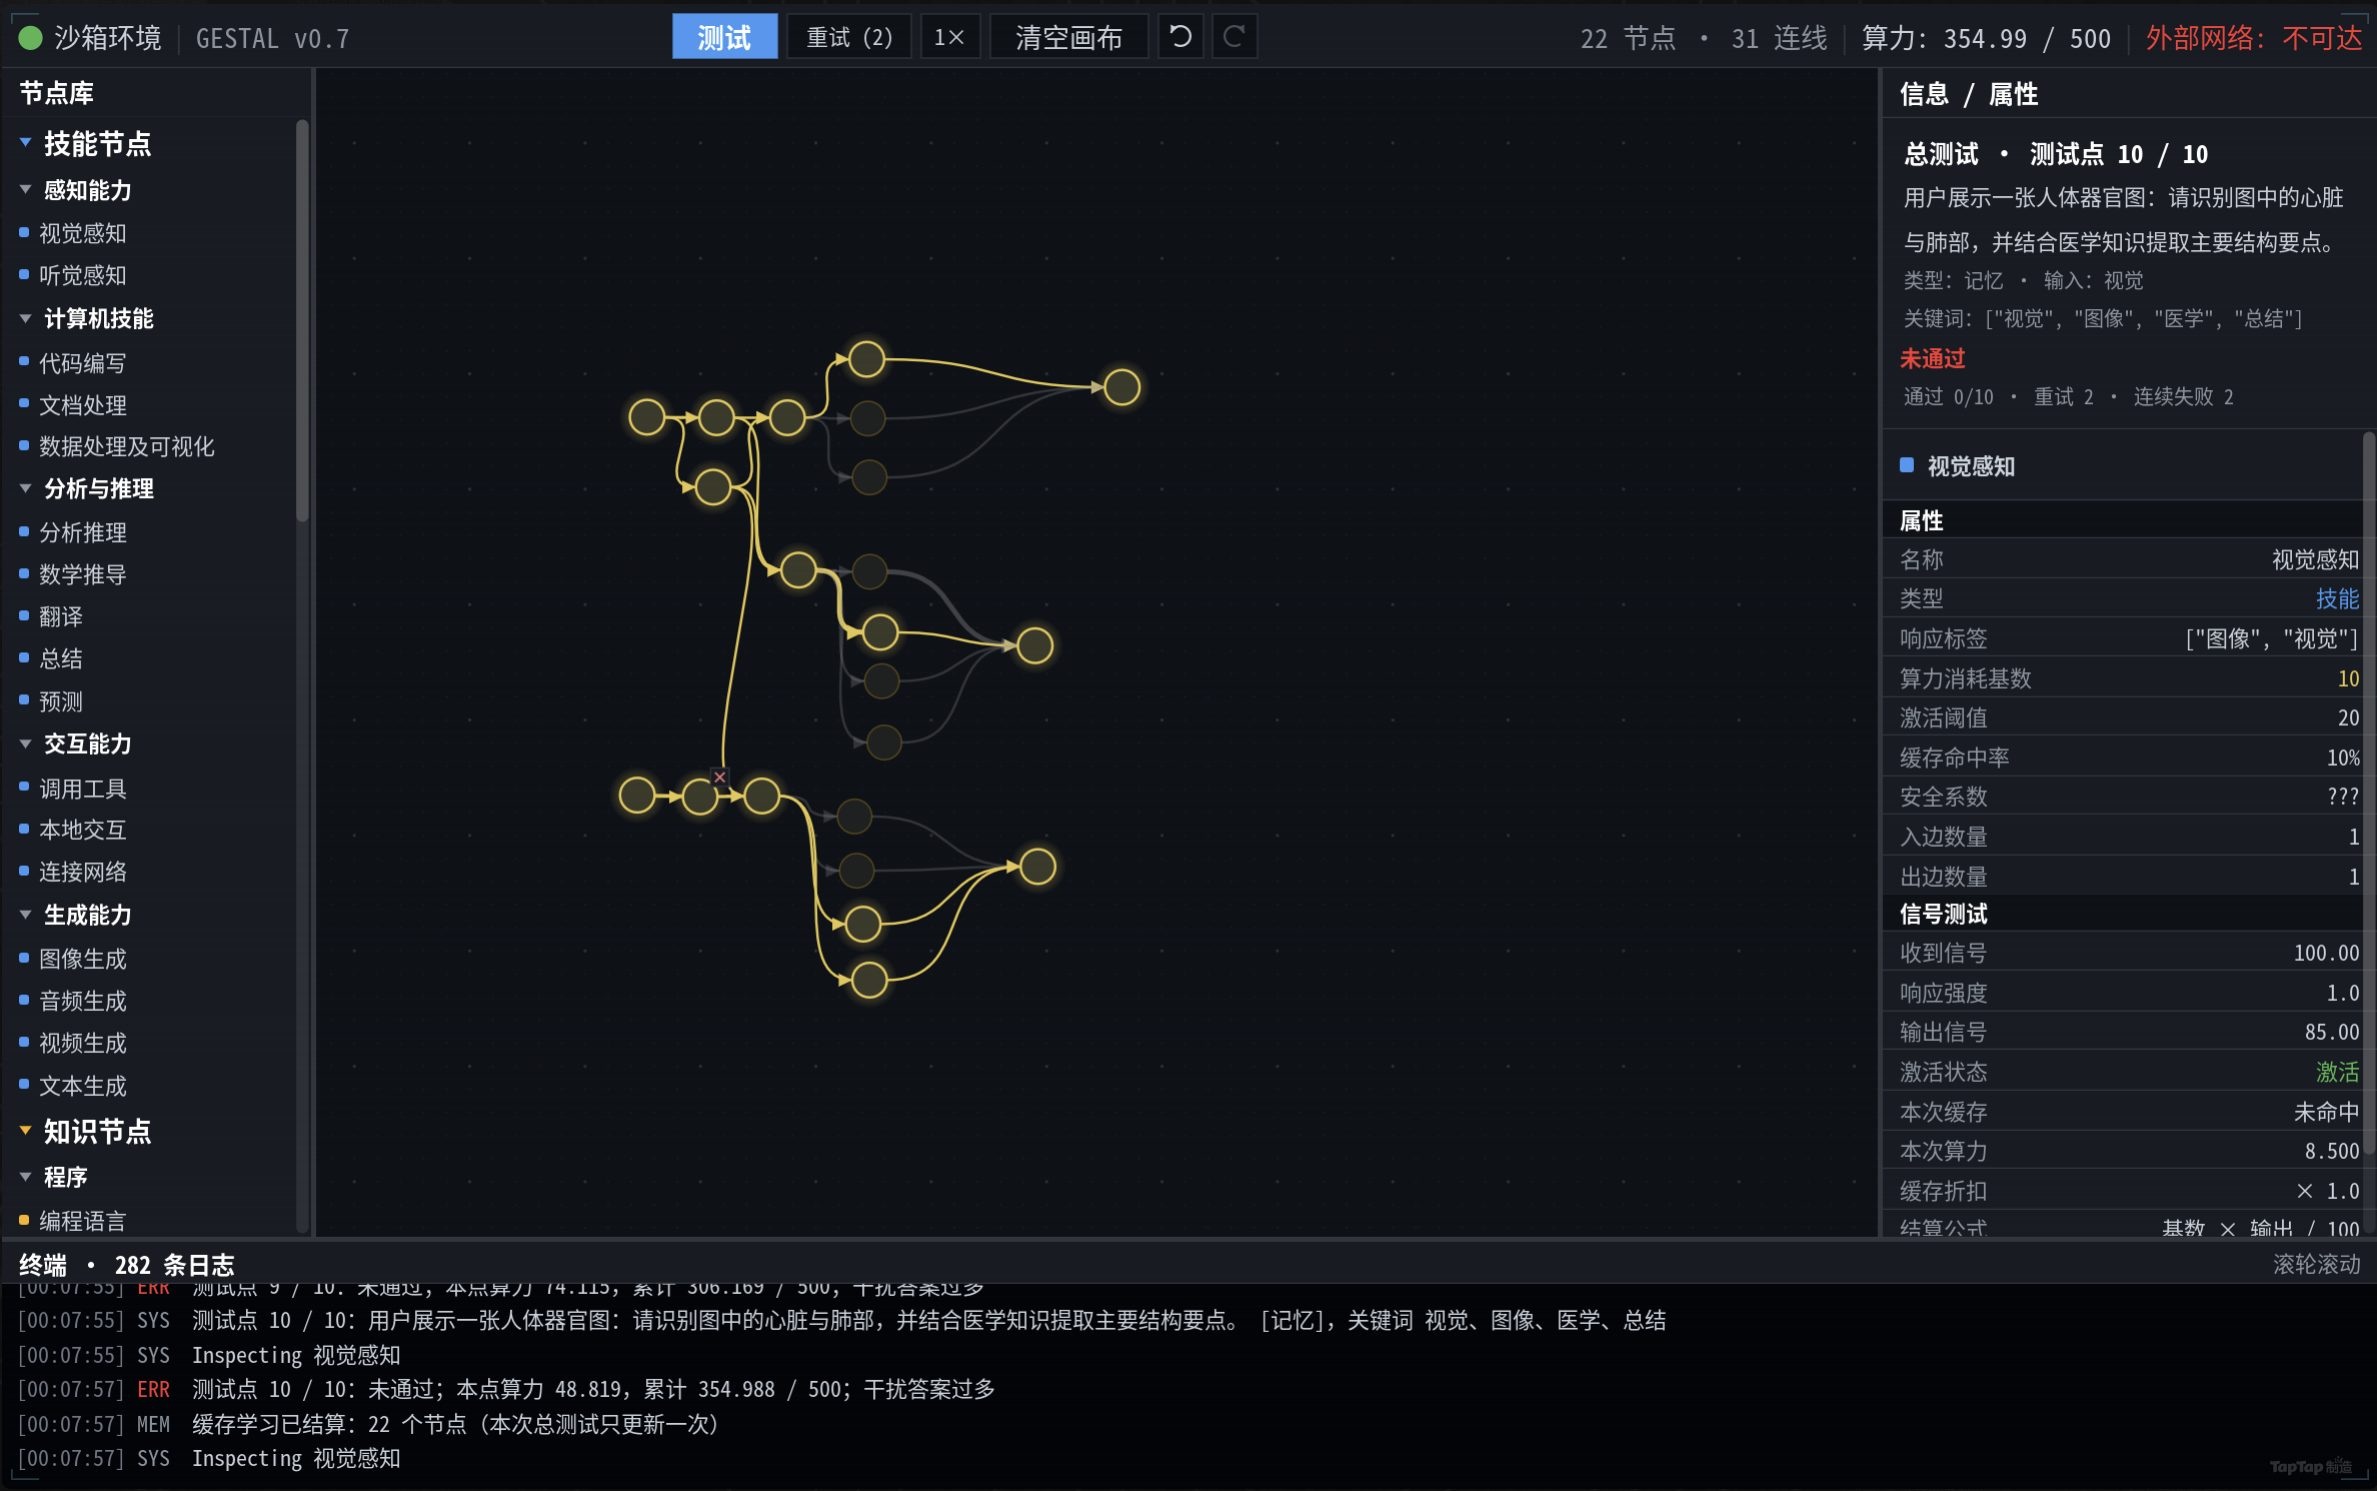Click the 技能 type value
Image resolution: width=2377 pixels, height=1491 pixels.
pyautogui.click(x=2337, y=599)
